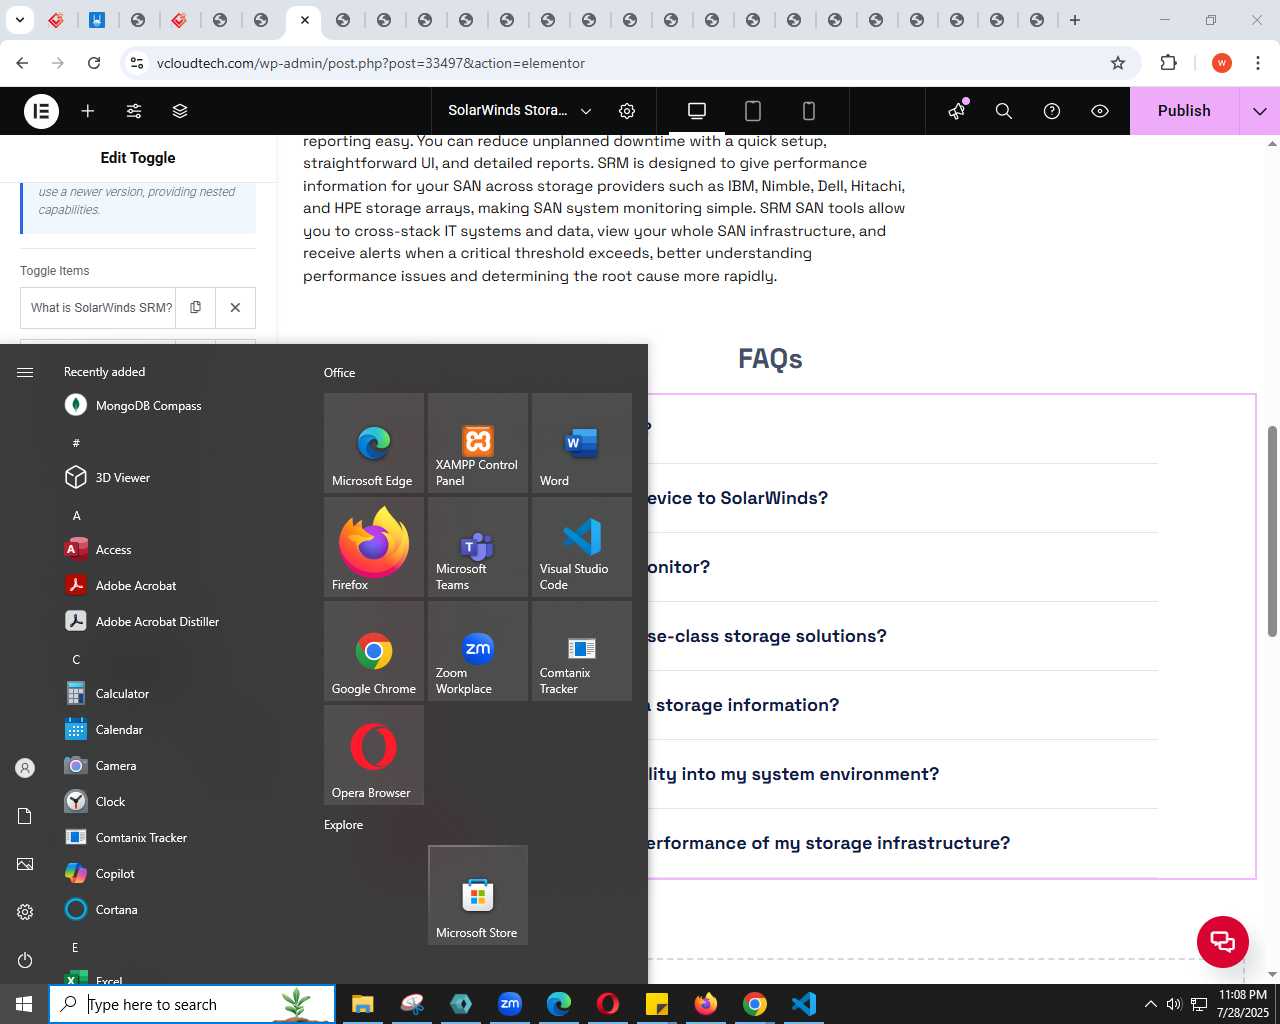This screenshot has height=1024, width=1280.
Task: Open Google Chrome tile
Action: 374,651
